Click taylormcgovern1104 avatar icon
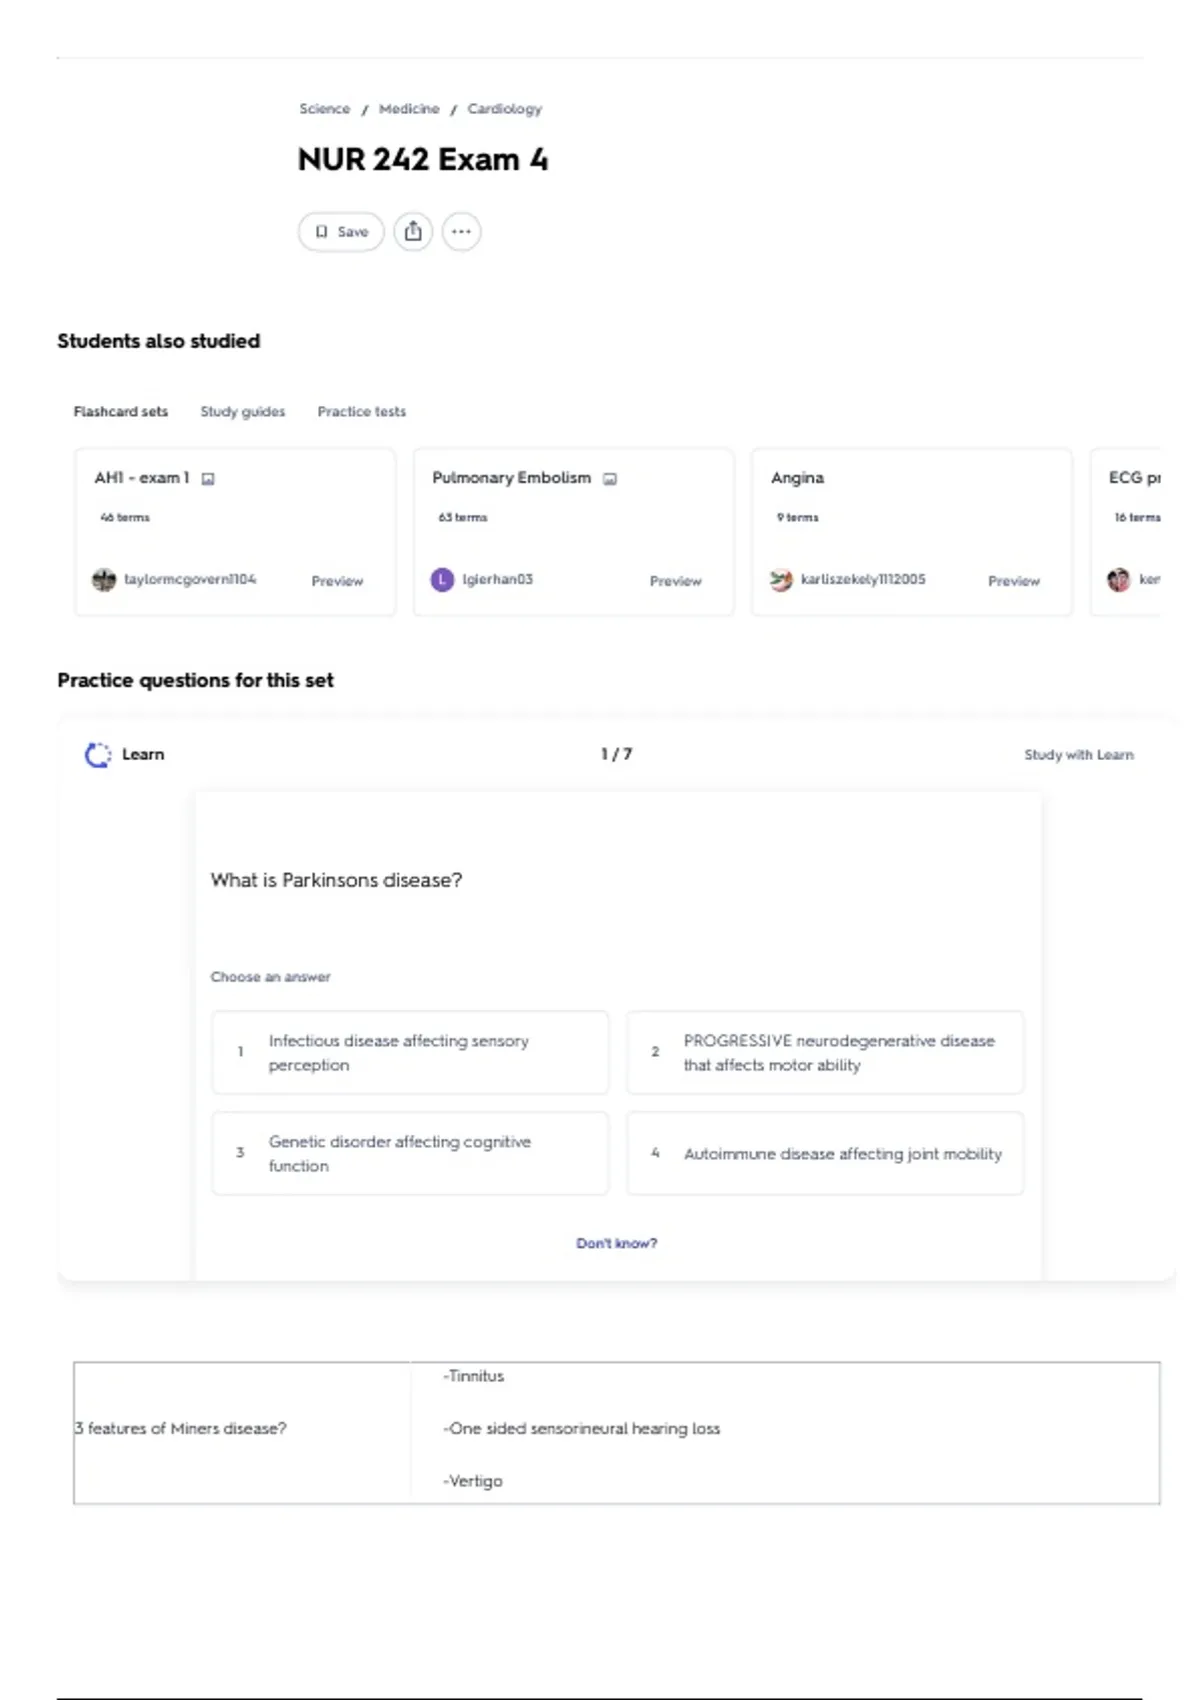1200x1700 pixels. pyautogui.click(x=104, y=580)
